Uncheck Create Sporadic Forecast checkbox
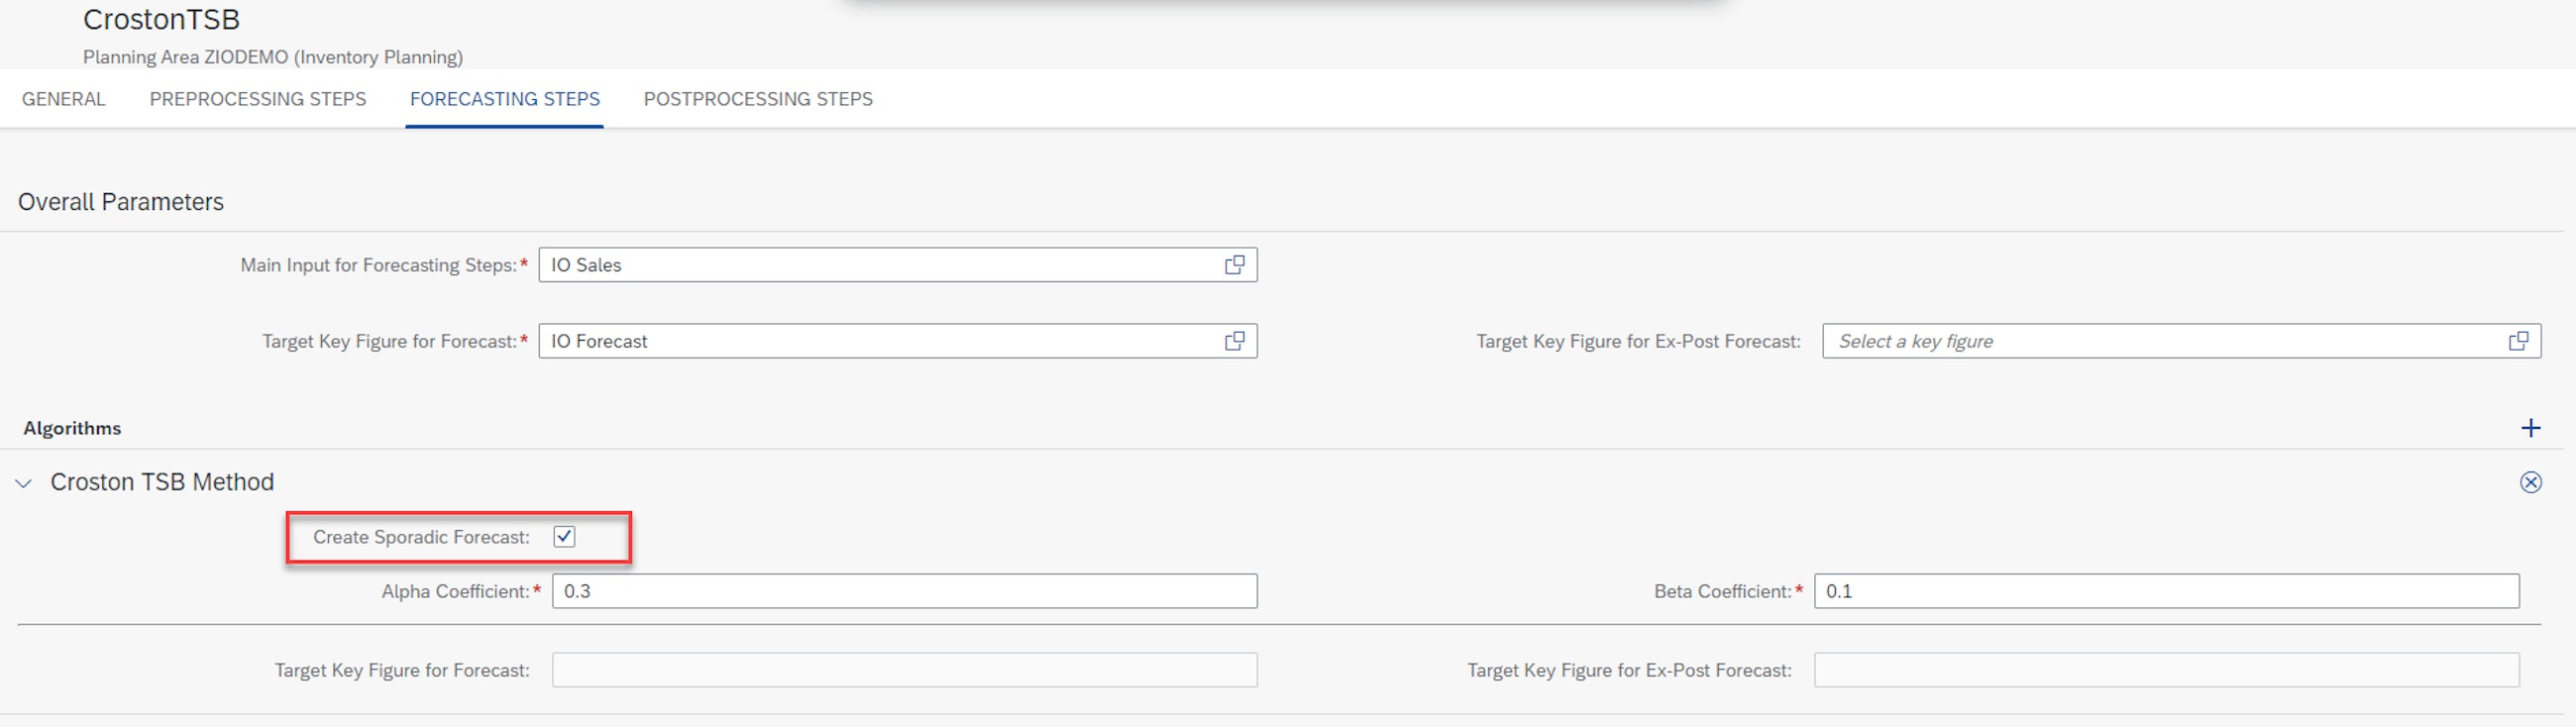Screen dimensions: 2576x727 (564, 537)
